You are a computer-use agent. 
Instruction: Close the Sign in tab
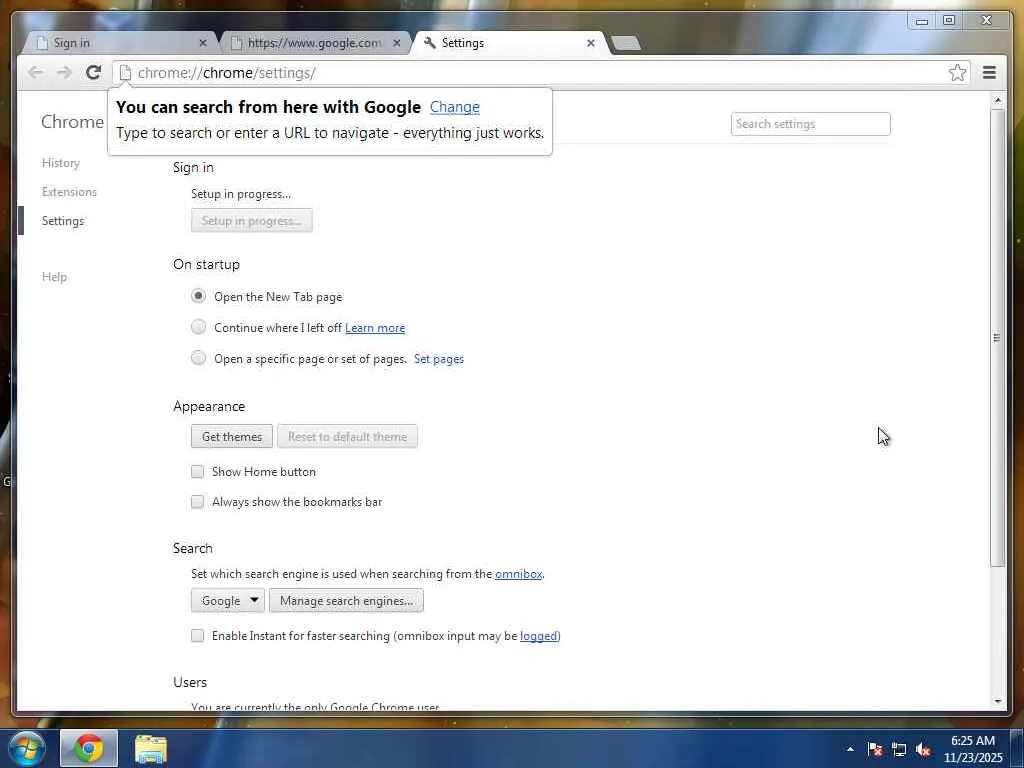(x=202, y=42)
